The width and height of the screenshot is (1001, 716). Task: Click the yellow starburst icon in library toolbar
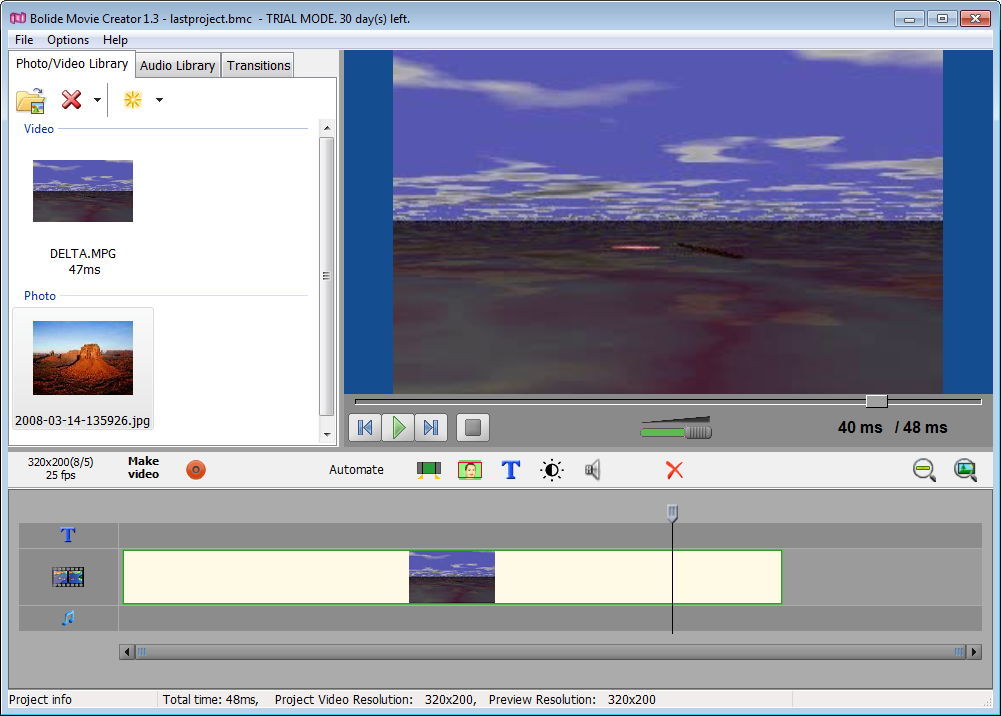click(133, 100)
